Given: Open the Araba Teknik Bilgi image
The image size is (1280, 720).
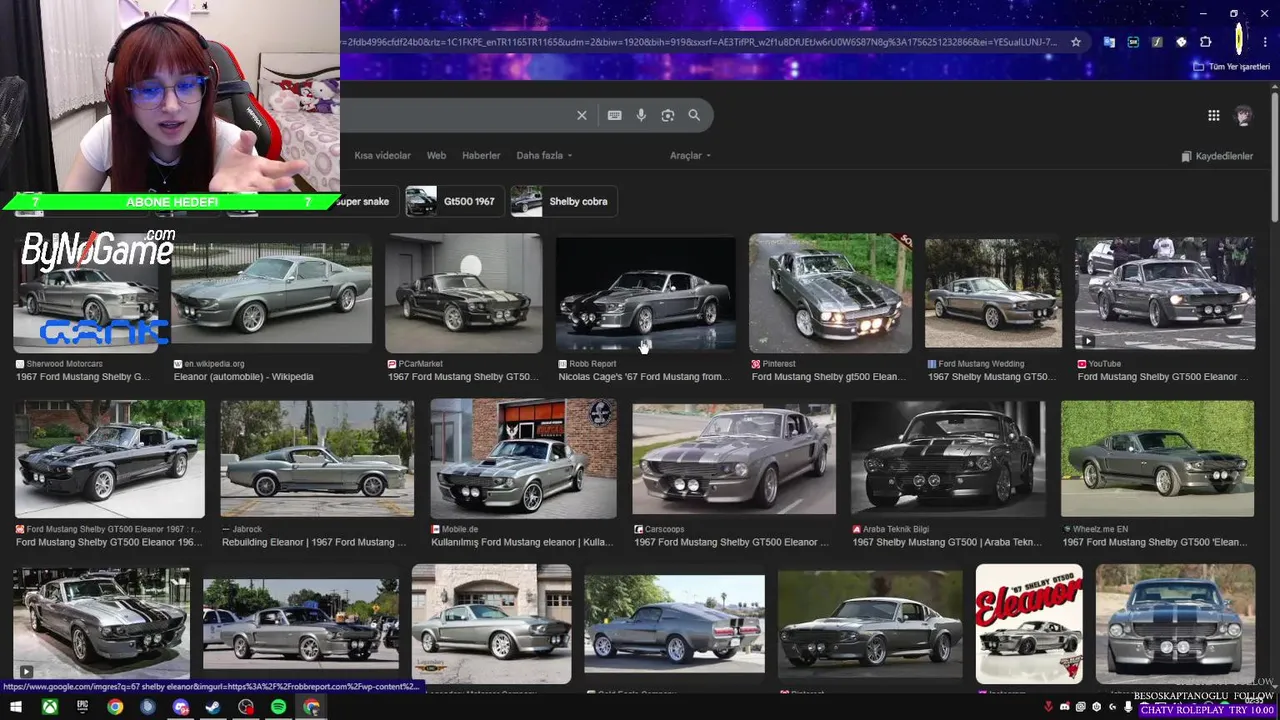Looking at the screenshot, I should (x=948, y=459).
